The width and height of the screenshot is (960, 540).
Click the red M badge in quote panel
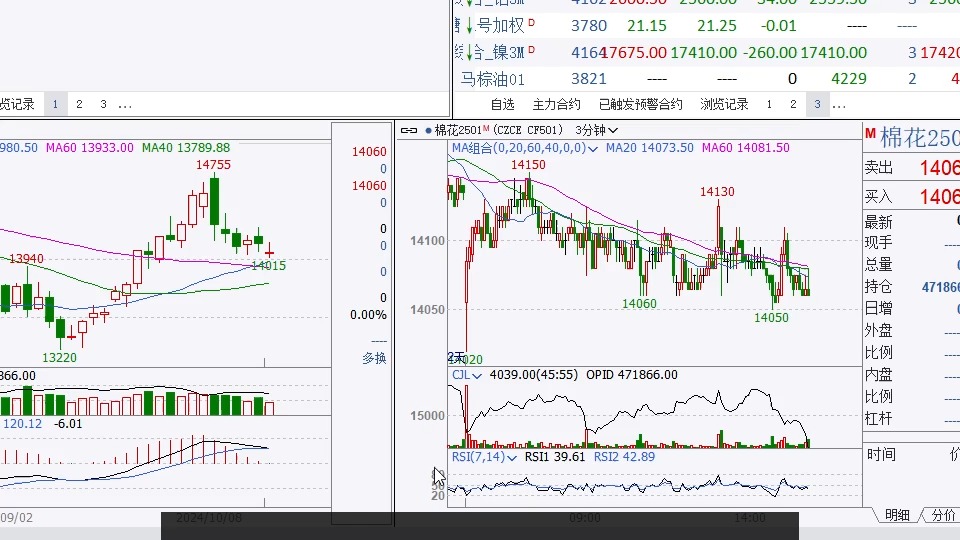[x=870, y=135]
